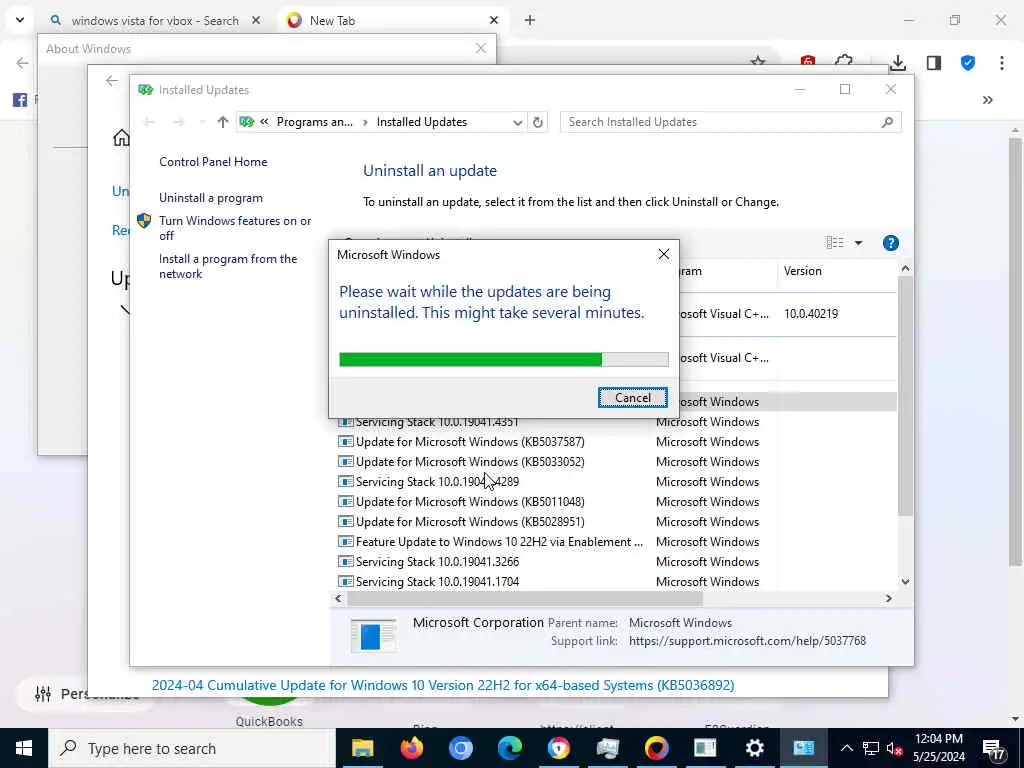
Task: Open browser extensions puzzle icon
Action: coord(844,62)
